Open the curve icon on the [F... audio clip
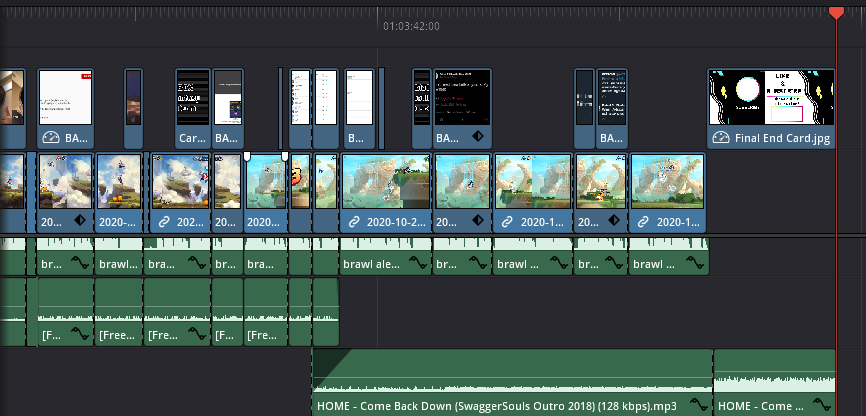Viewport: 866px width, 416px height. [x=80, y=335]
